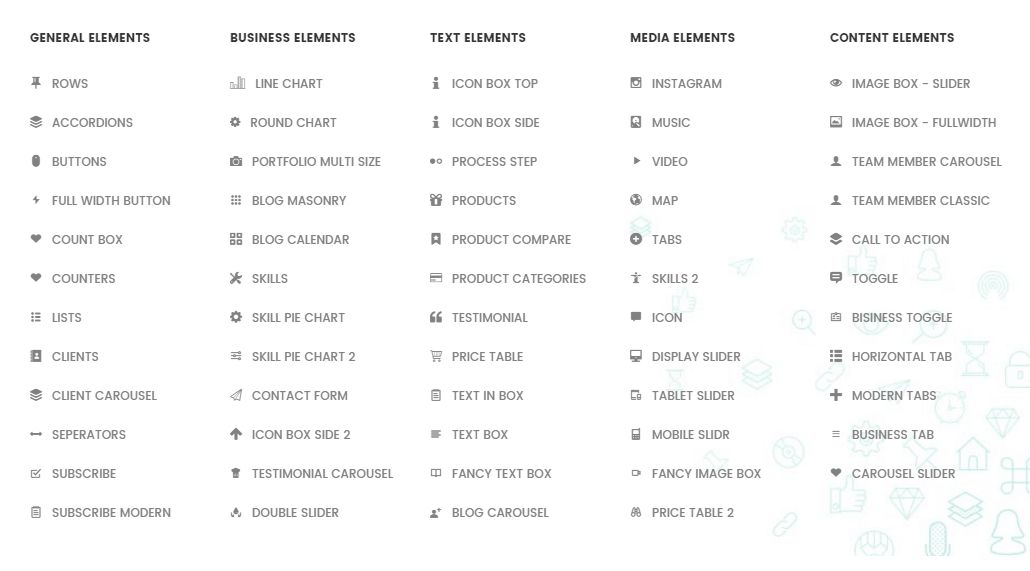Select the Fancy Image Box link
Image resolution: width=1030 pixels, height=571 pixels.
pos(706,473)
